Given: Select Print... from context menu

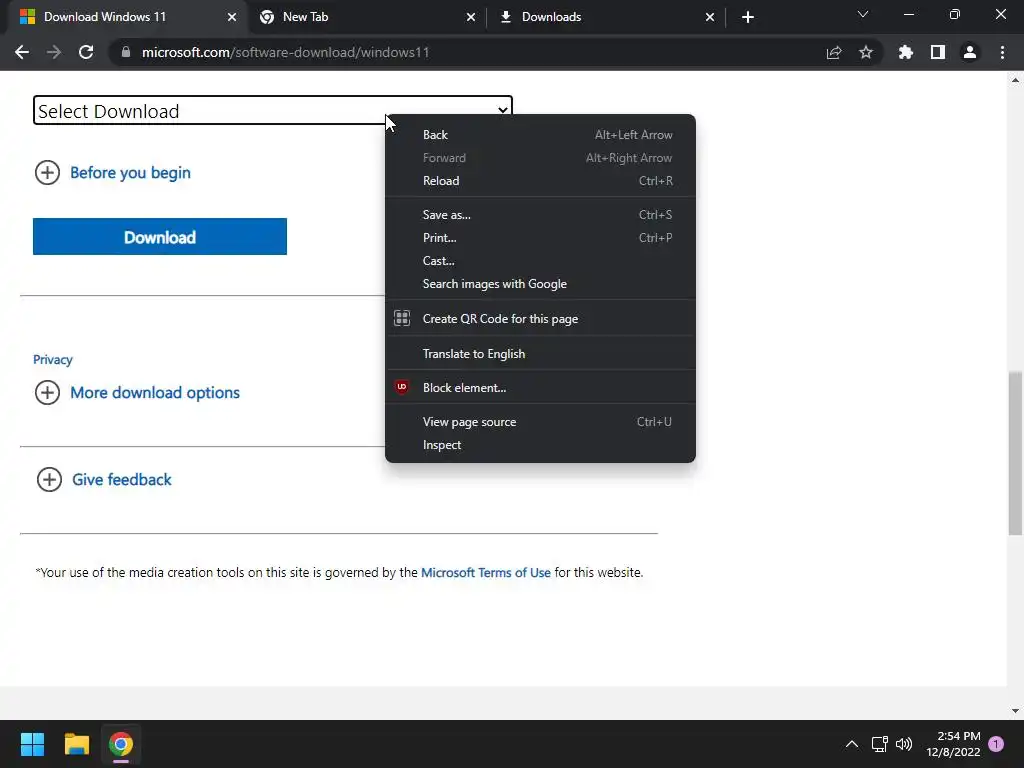Looking at the screenshot, I should (x=540, y=238).
